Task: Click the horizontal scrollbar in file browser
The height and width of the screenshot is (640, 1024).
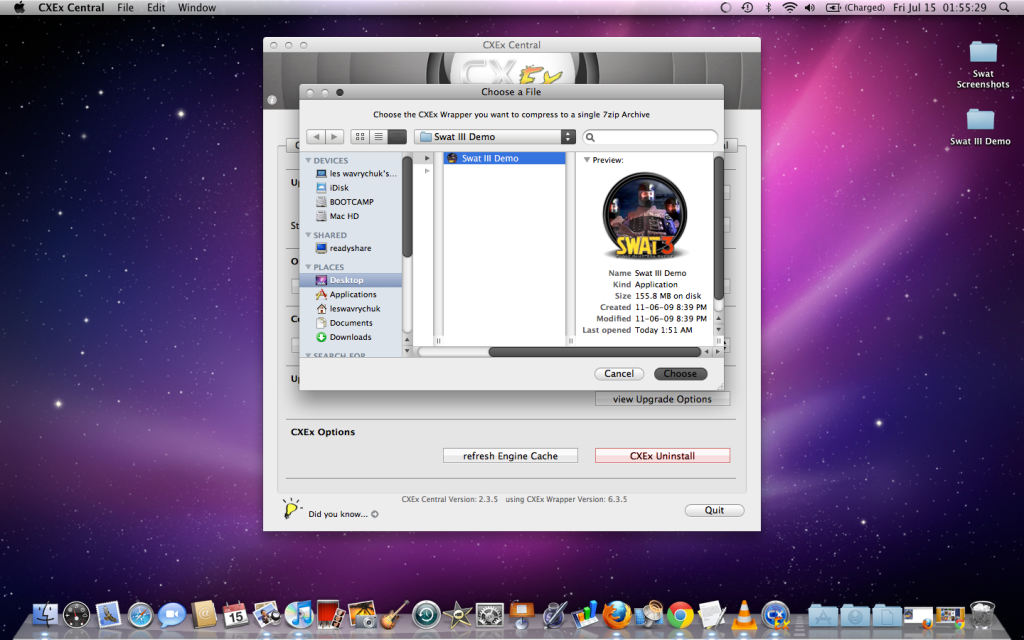Action: point(594,352)
